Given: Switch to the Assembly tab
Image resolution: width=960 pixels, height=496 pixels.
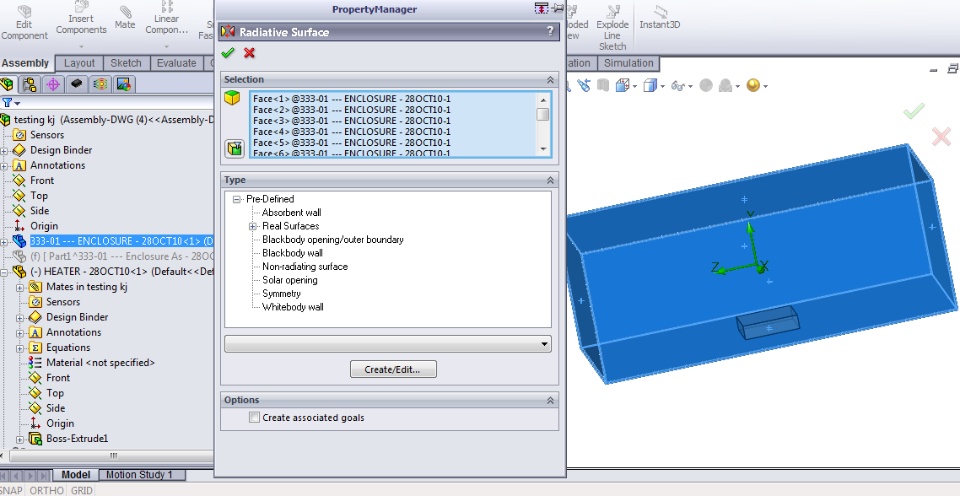Looking at the screenshot, I should [x=26, y=63].
